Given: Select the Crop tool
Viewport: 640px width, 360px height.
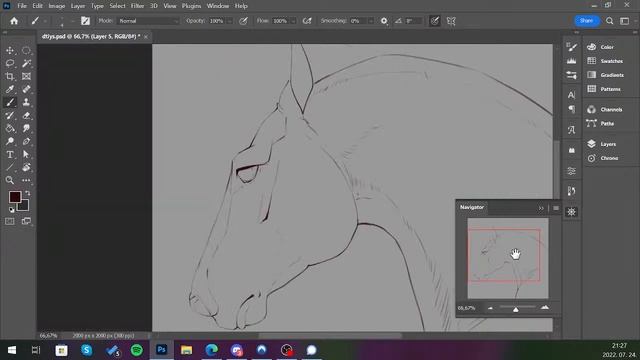Looking at the screenshot, I should click(10, 76).
